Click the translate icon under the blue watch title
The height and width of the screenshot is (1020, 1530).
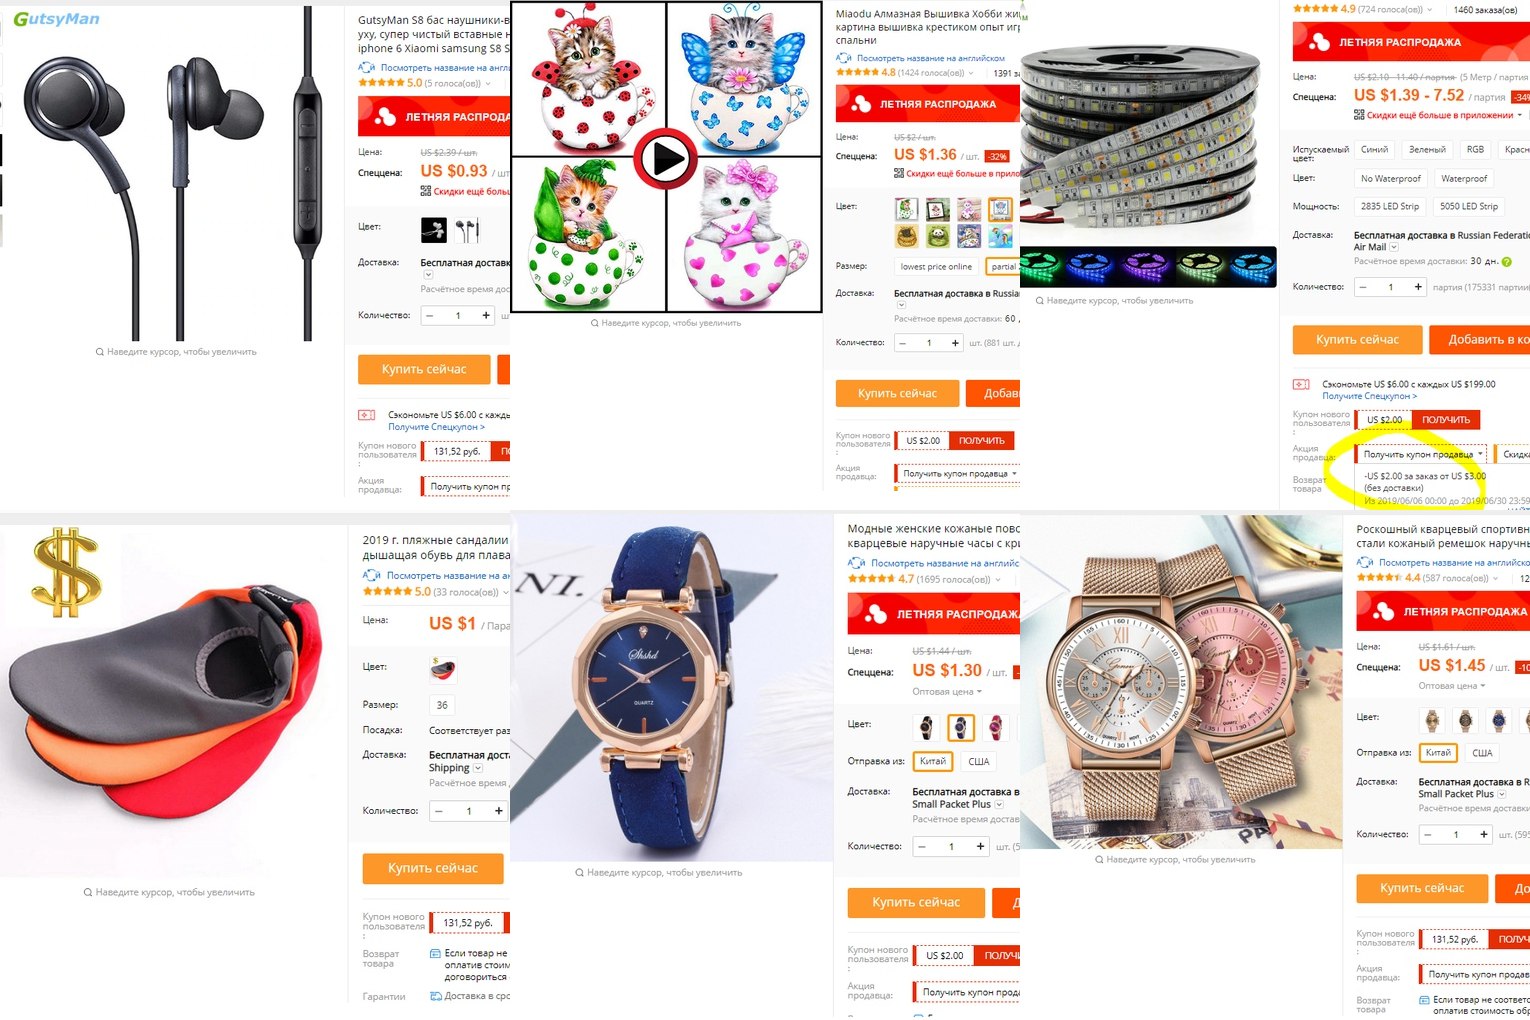[x=857, y=563]
